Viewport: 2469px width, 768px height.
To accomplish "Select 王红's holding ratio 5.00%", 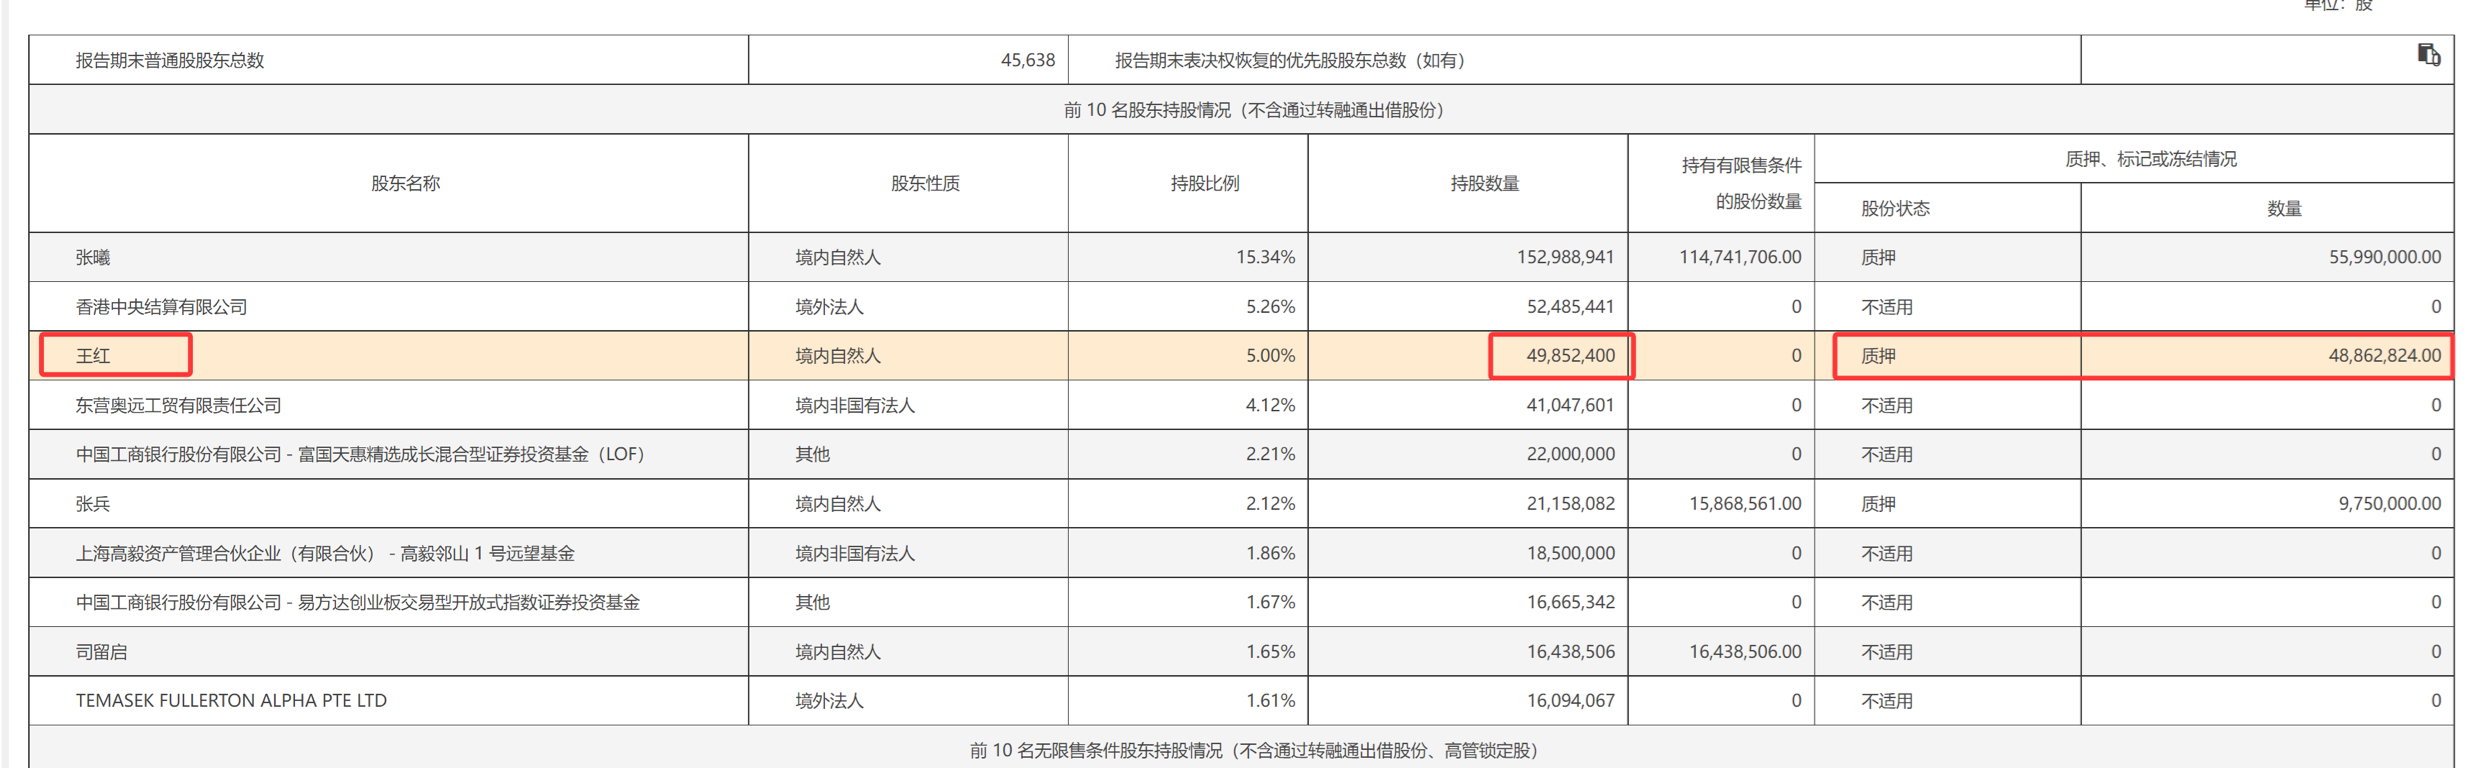I will click(x=1270, y=356).
